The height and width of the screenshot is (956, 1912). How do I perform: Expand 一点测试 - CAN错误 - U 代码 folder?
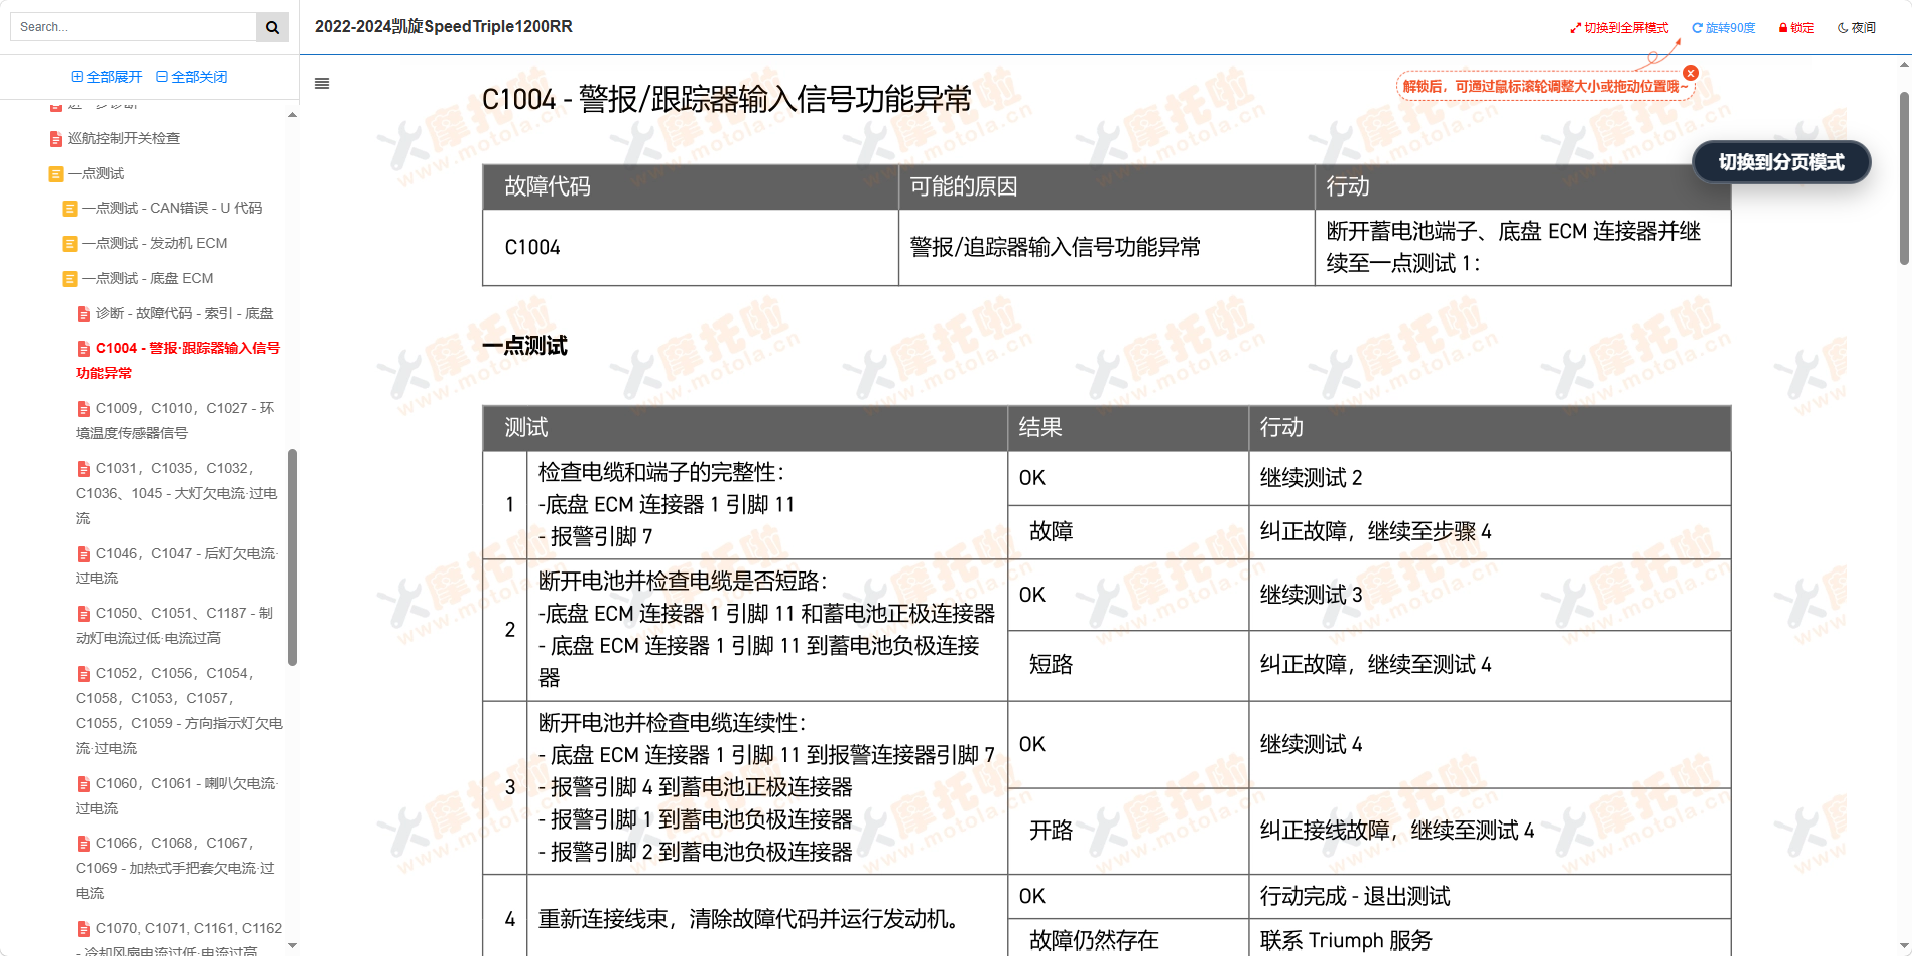click(x=172, y=208)
